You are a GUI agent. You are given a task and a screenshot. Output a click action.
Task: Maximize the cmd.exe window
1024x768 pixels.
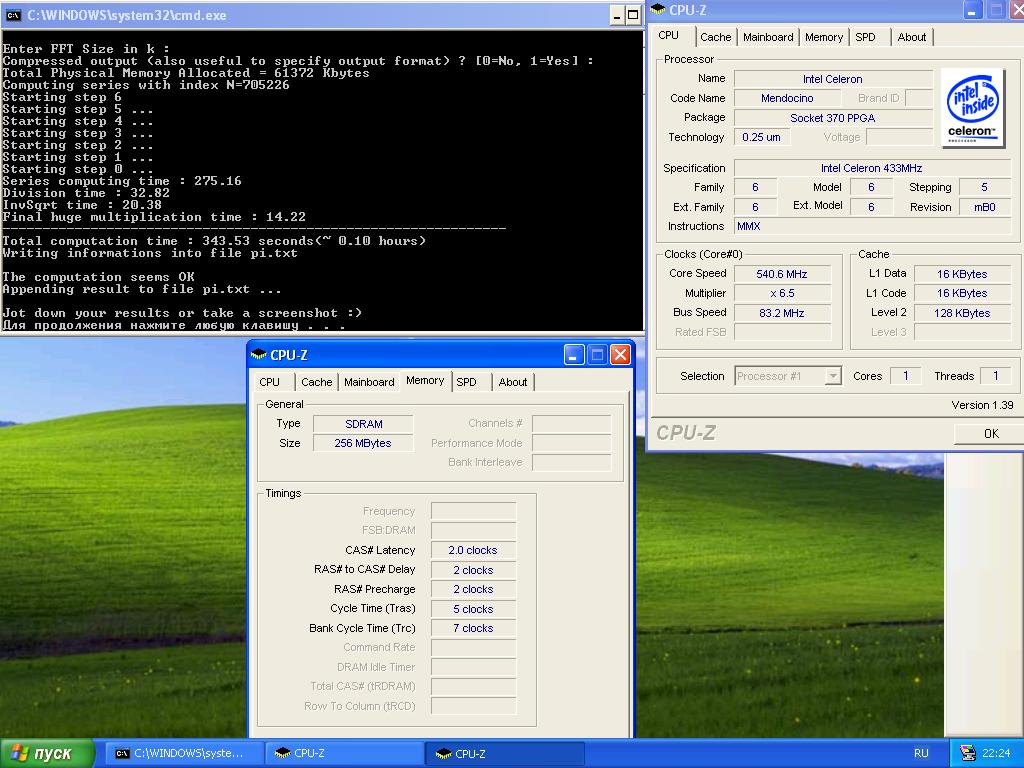633,16
